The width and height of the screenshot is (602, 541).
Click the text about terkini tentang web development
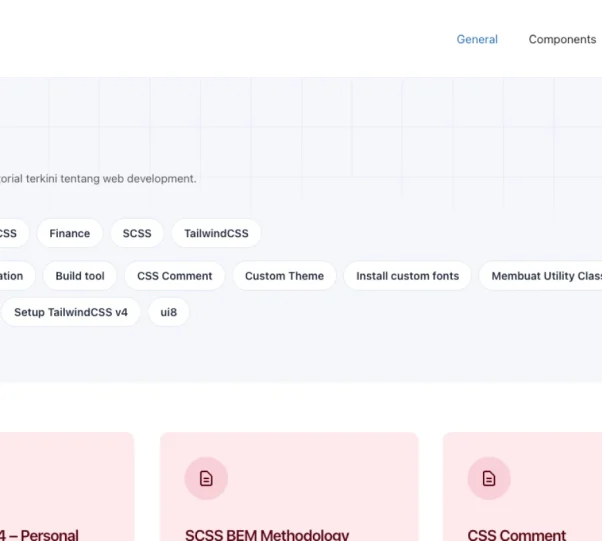(x=98, y=179)
